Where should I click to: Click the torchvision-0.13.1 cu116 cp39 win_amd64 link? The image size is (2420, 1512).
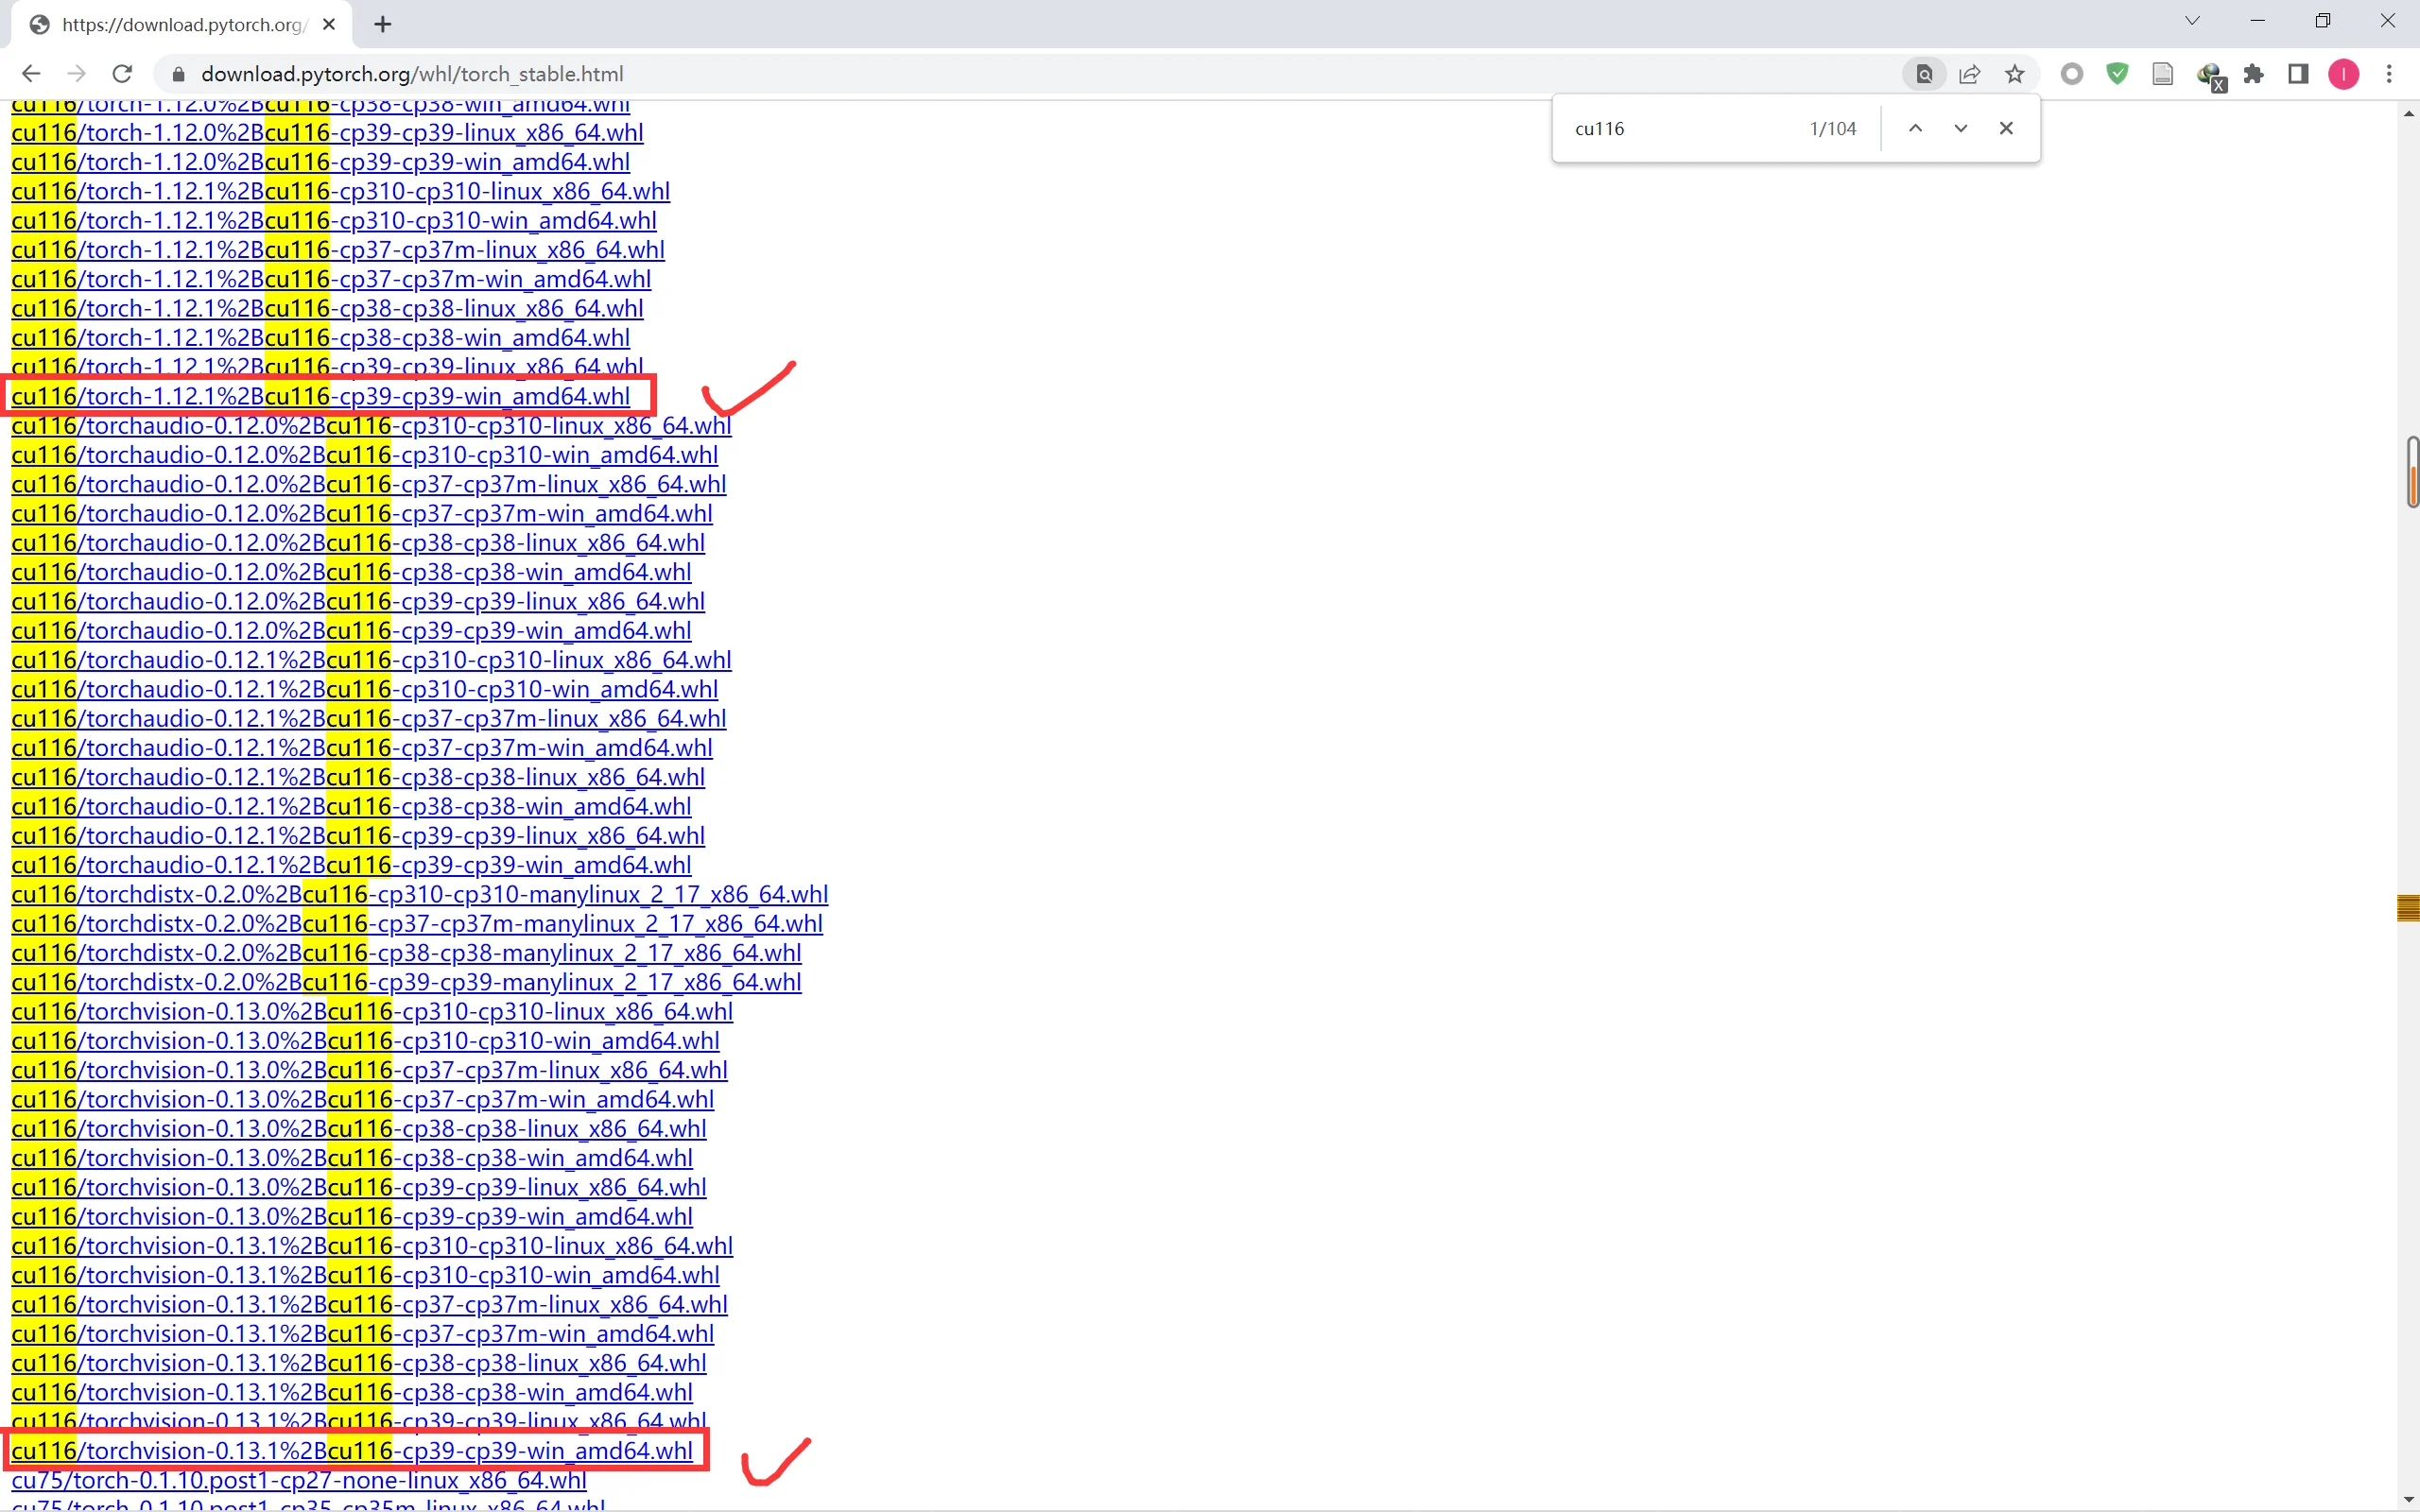click(351, 1451)
